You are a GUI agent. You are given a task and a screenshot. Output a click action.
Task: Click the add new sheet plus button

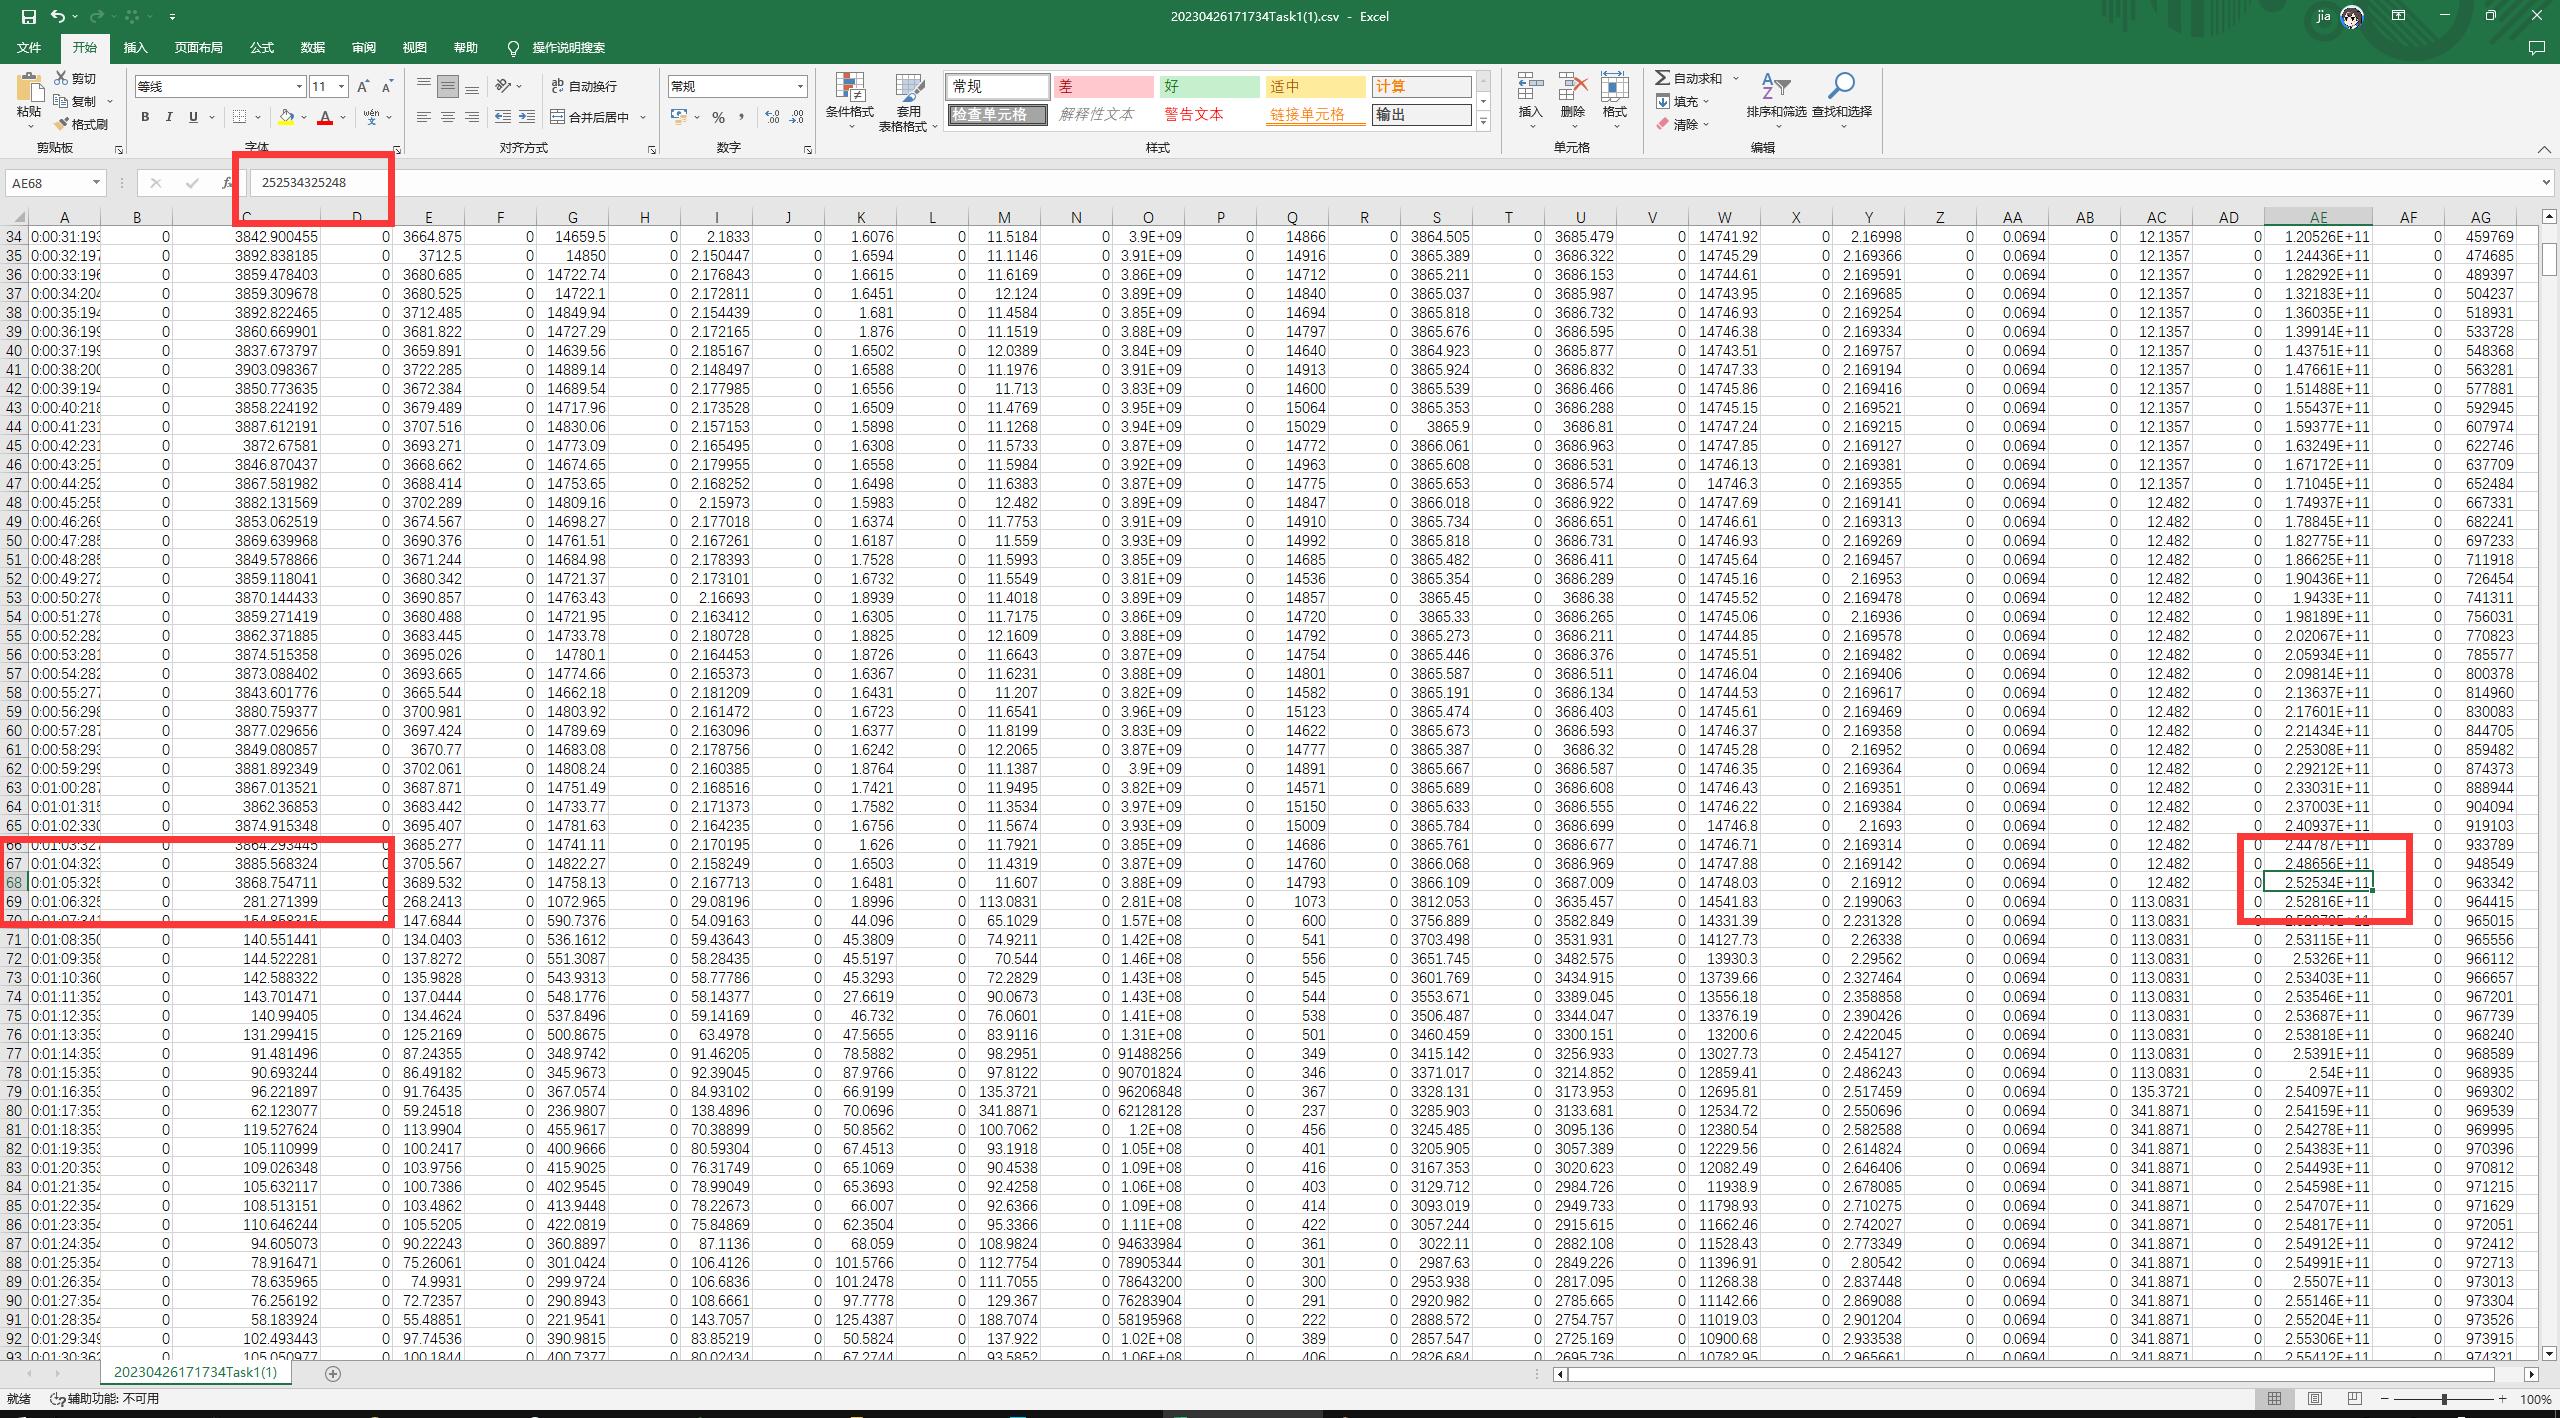(x=333, y=1374)
